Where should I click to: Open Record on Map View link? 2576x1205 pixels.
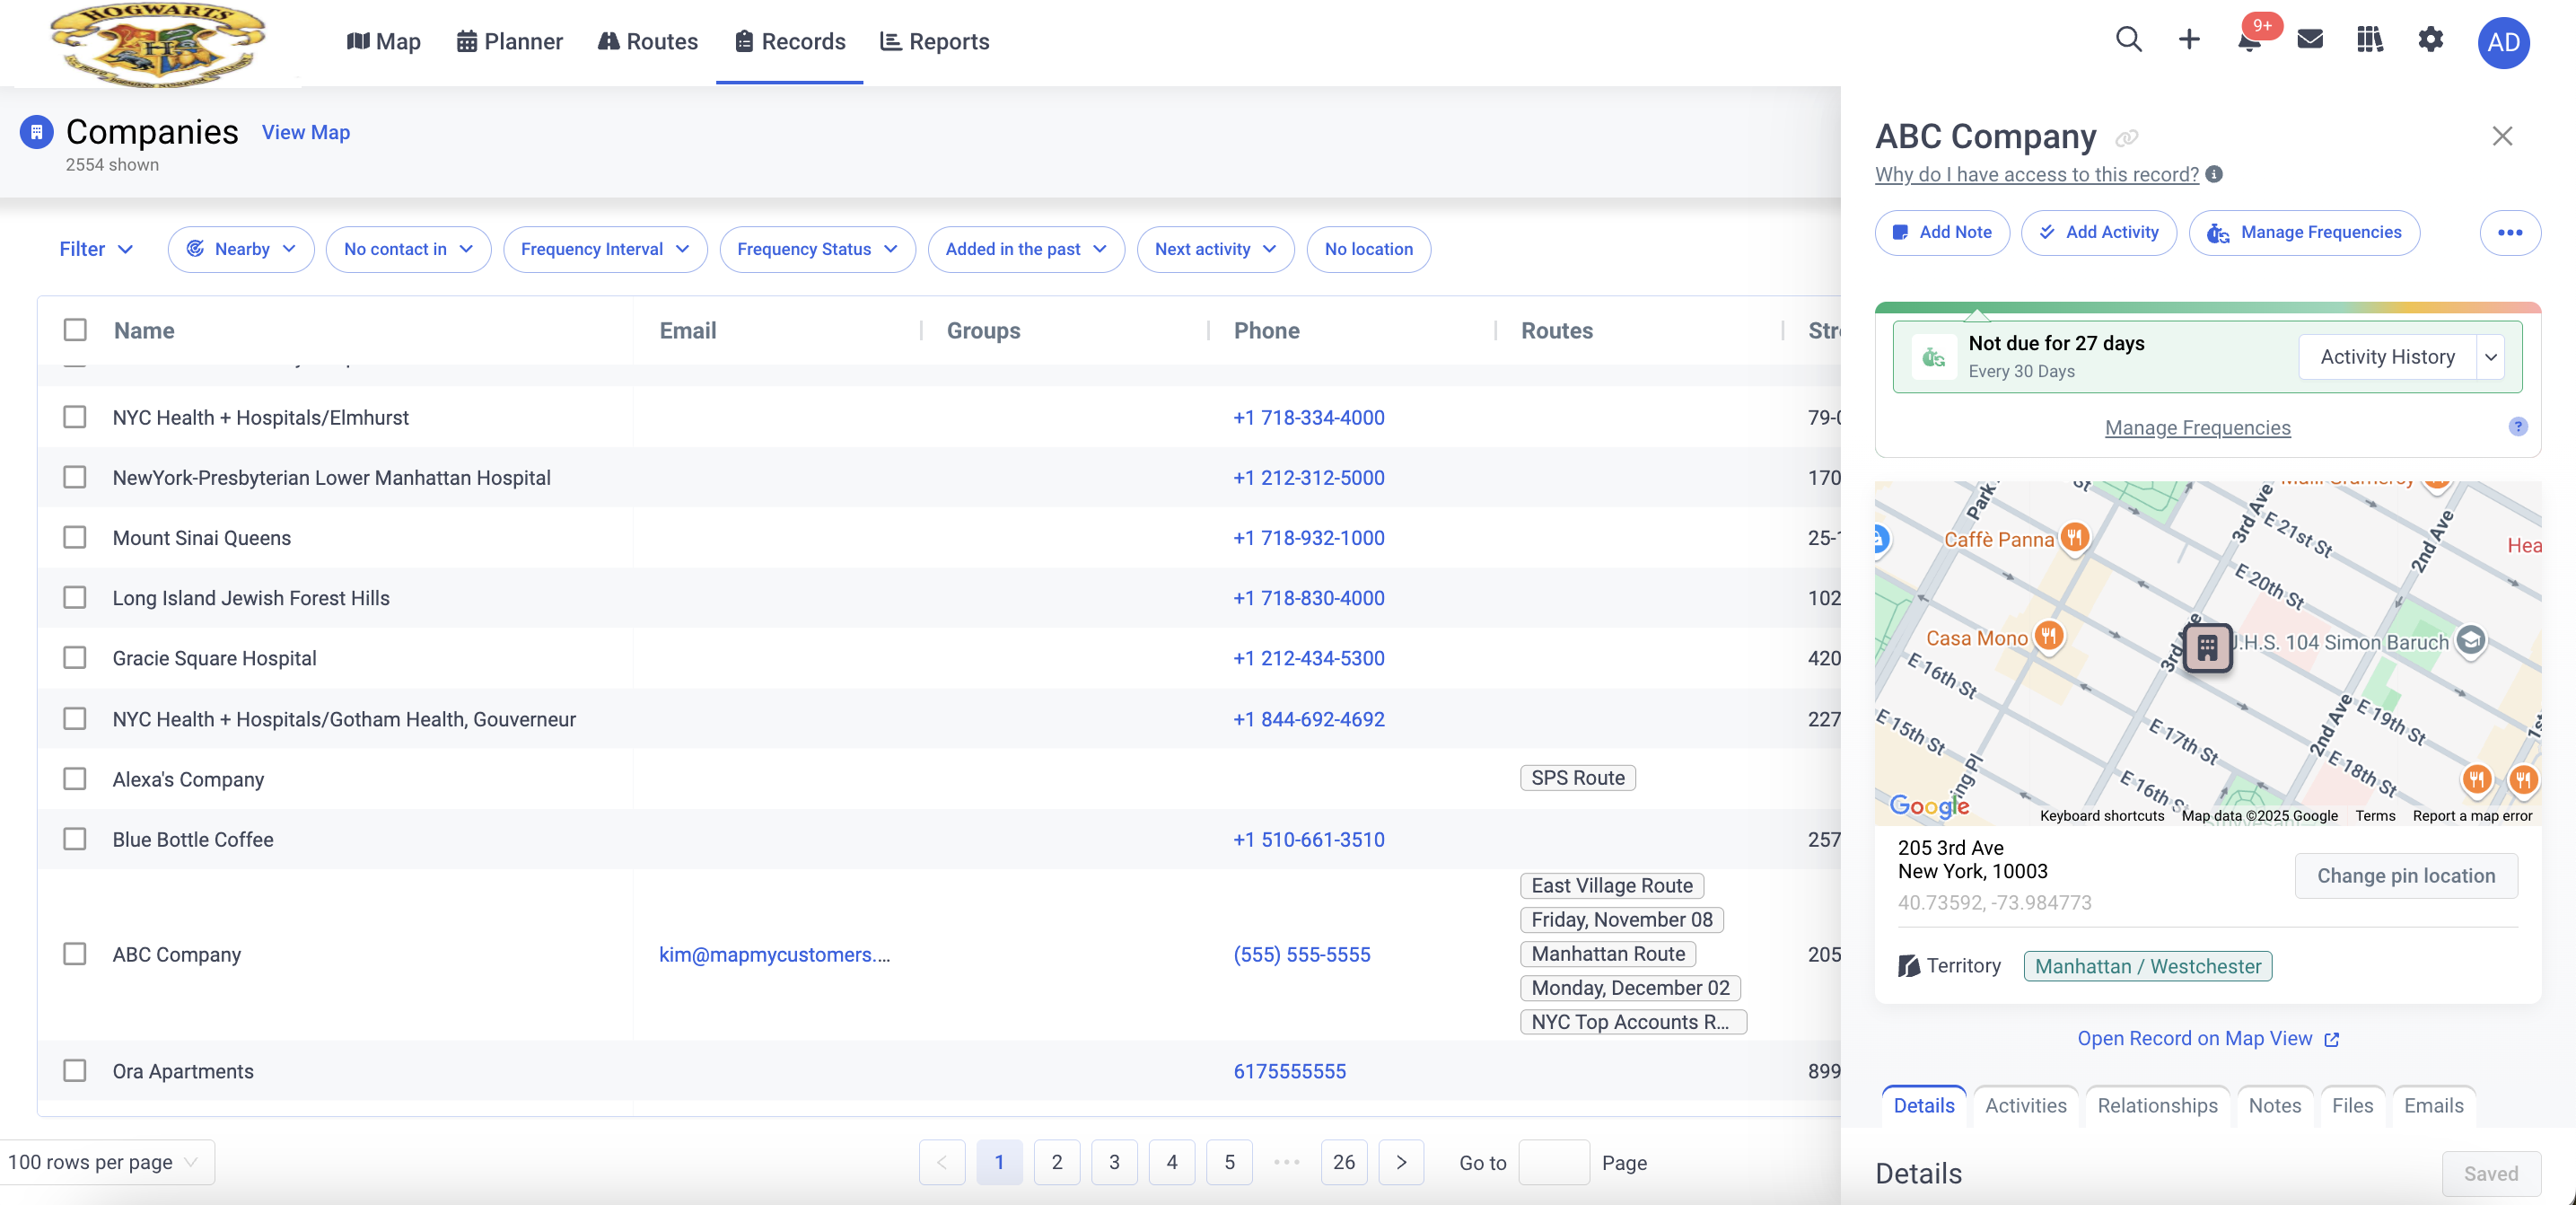pos(2207,1038)
